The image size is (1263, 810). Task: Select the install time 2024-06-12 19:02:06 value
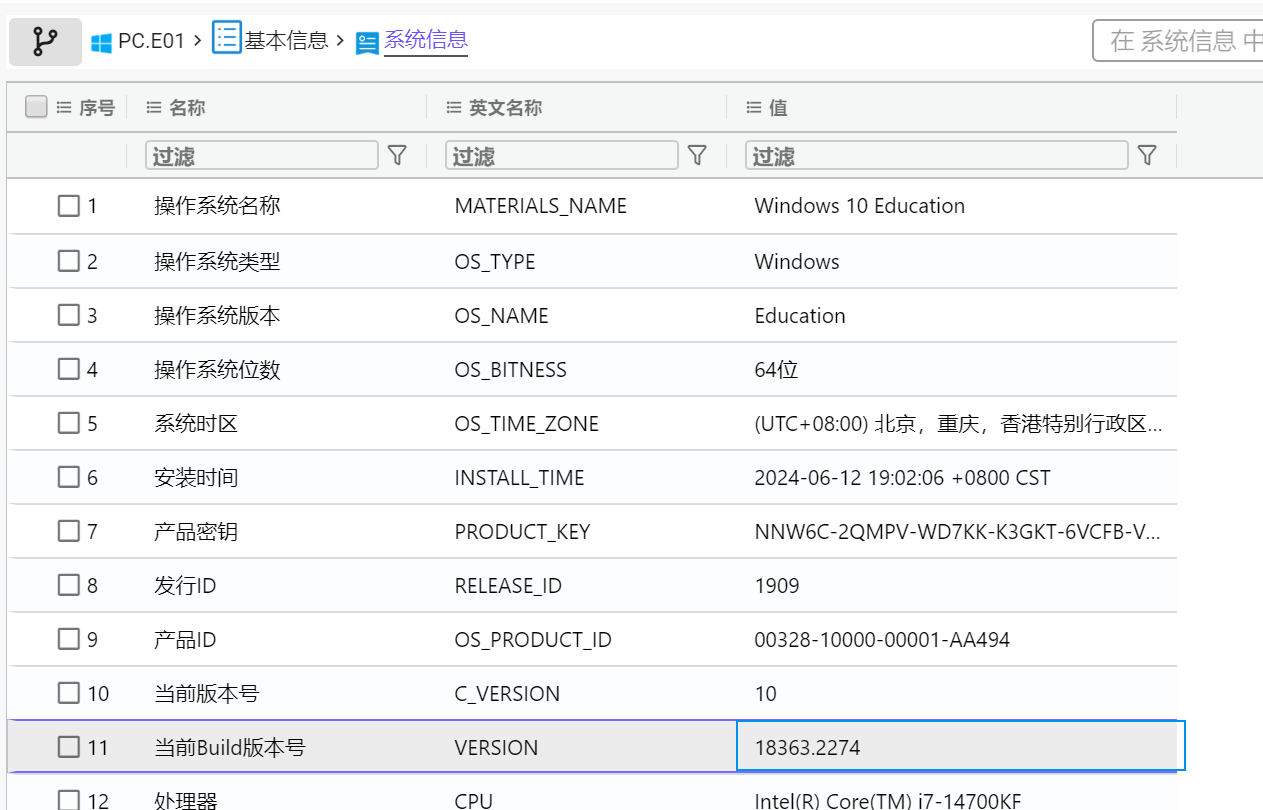pyautogui.click(x=902, y=478)
